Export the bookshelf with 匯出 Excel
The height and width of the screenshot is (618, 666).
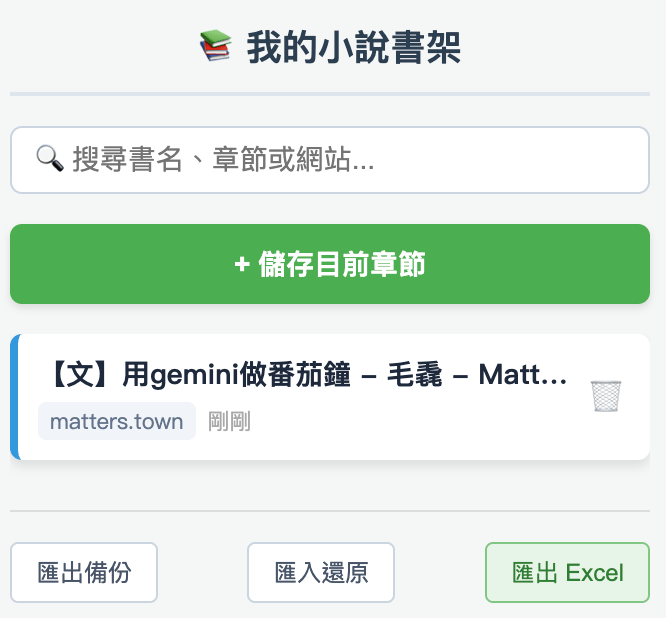567,573
